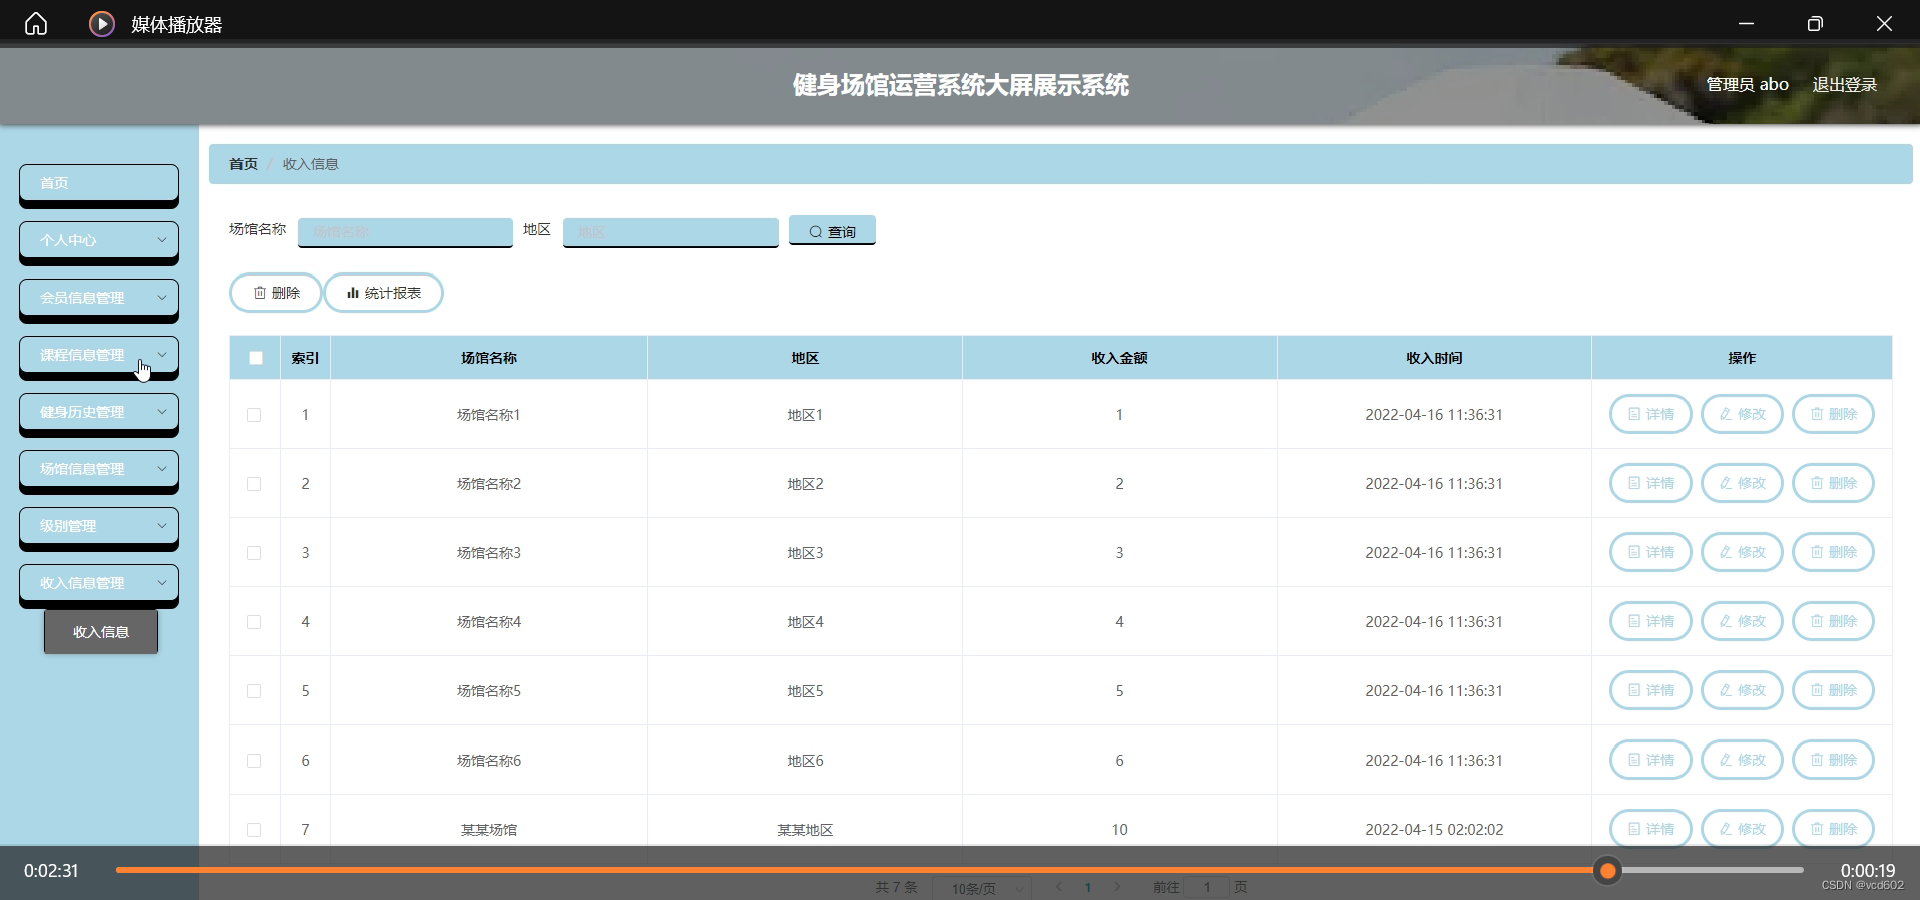
Task: Click the trash icon on 某某场馆 row 删除
Action: [1817, 829]
